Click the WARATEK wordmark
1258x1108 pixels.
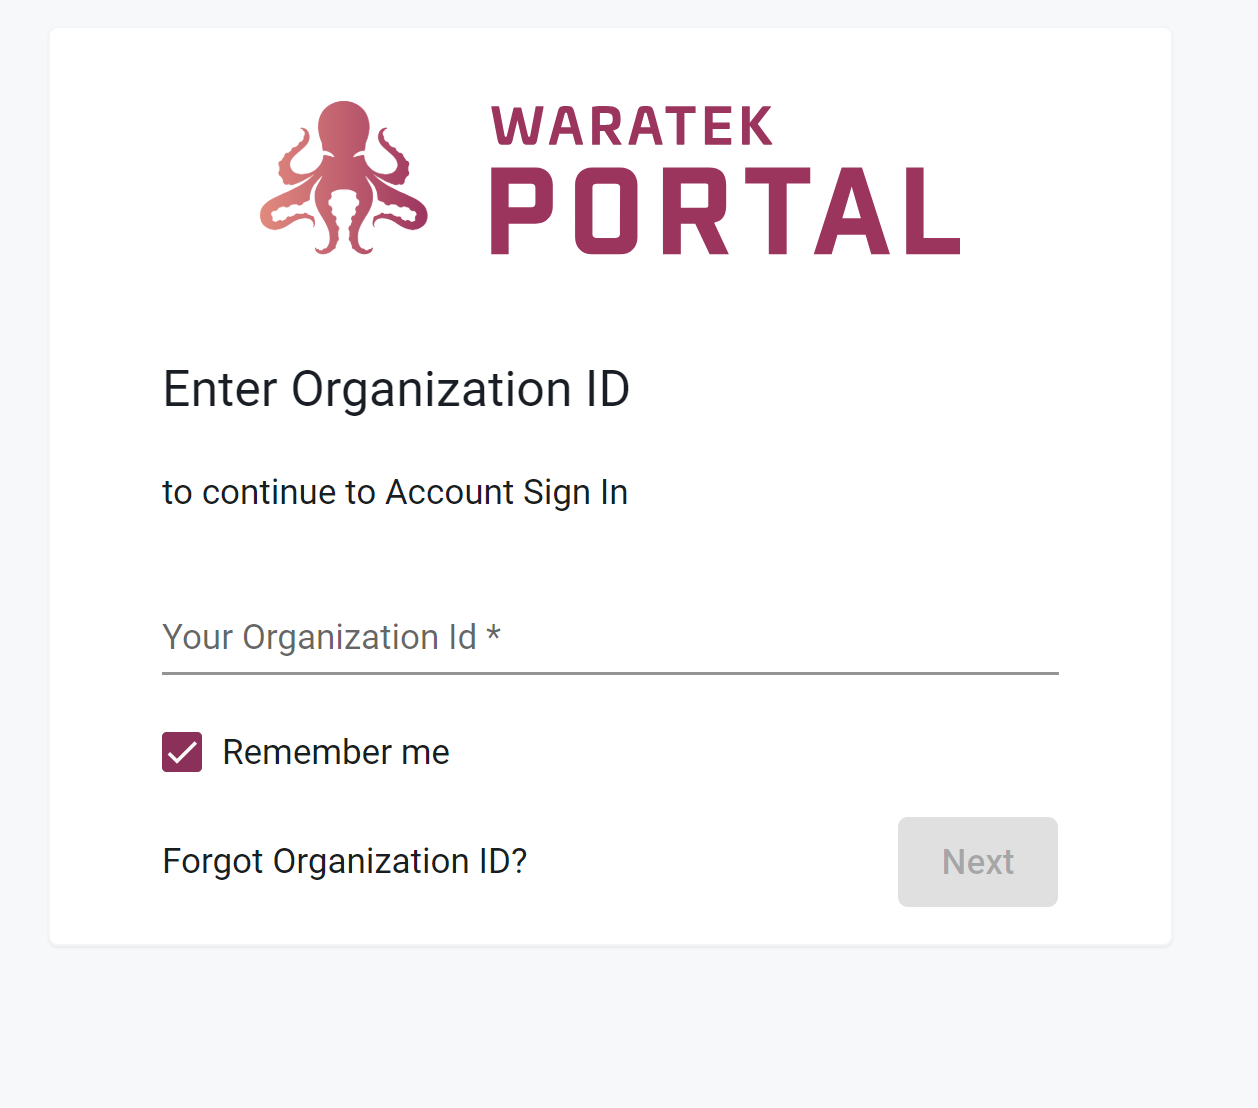[632, 127]
